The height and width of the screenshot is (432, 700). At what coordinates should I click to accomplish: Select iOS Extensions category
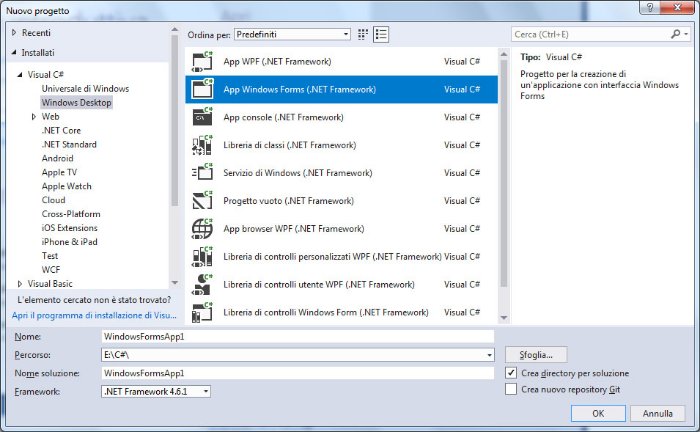point(70,228)
